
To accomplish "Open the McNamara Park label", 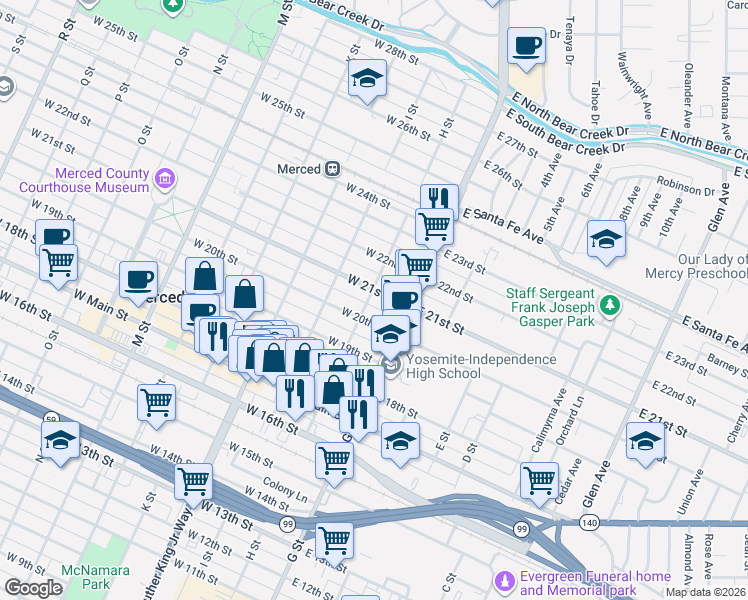I will [95, 577].
